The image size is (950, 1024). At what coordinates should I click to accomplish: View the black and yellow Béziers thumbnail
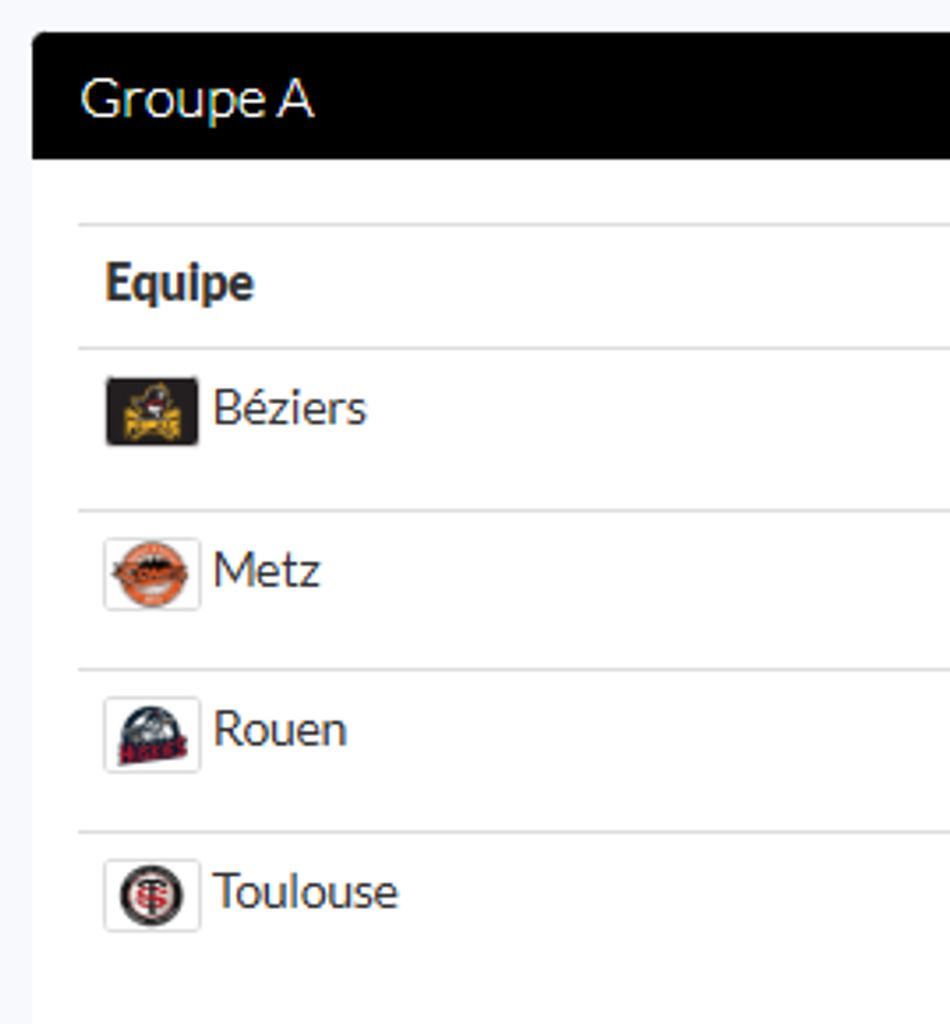click(x=152, y=411)
